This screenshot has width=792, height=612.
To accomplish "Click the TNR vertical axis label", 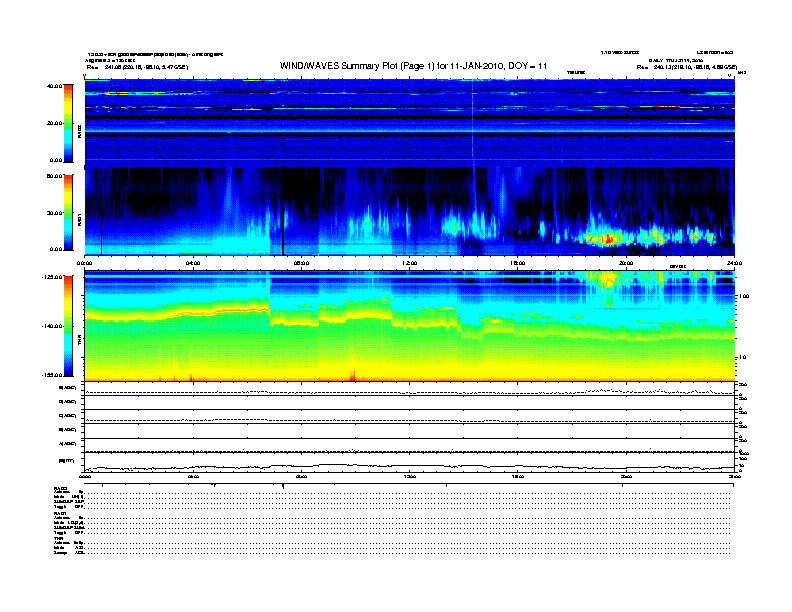I will click(x=79, y=340).
